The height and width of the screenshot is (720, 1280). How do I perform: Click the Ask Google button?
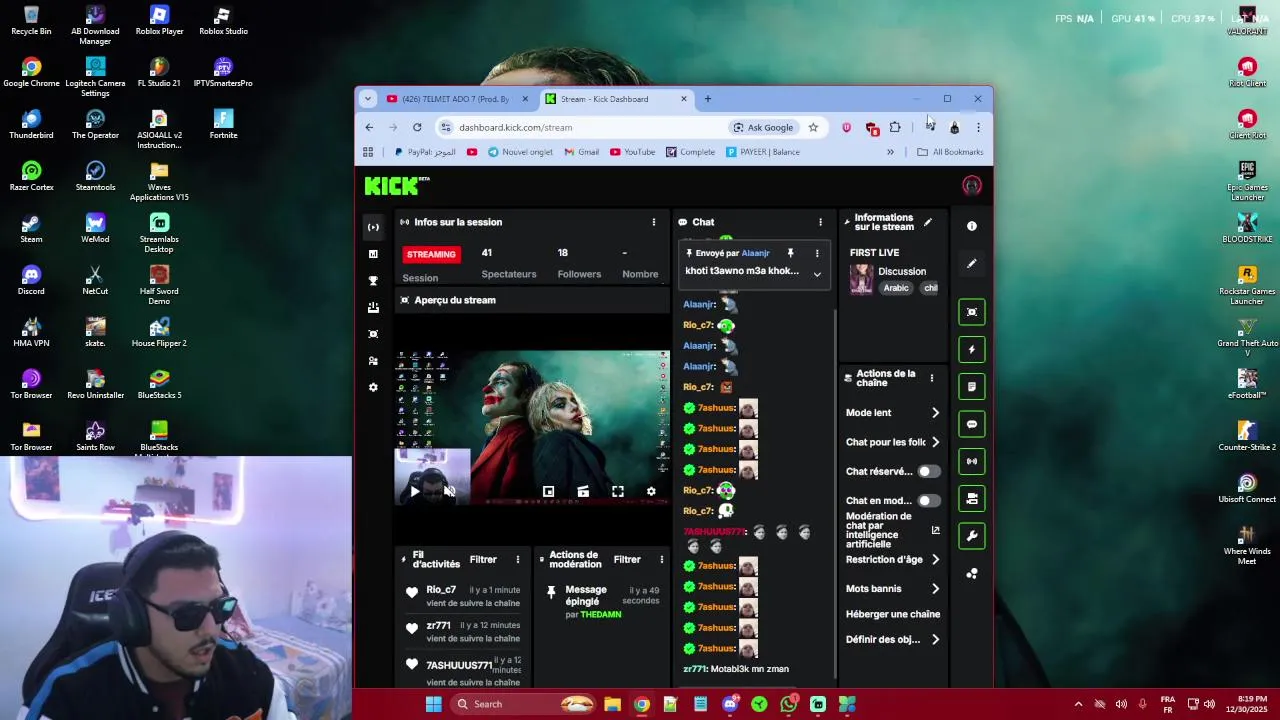tap(763, 127)
